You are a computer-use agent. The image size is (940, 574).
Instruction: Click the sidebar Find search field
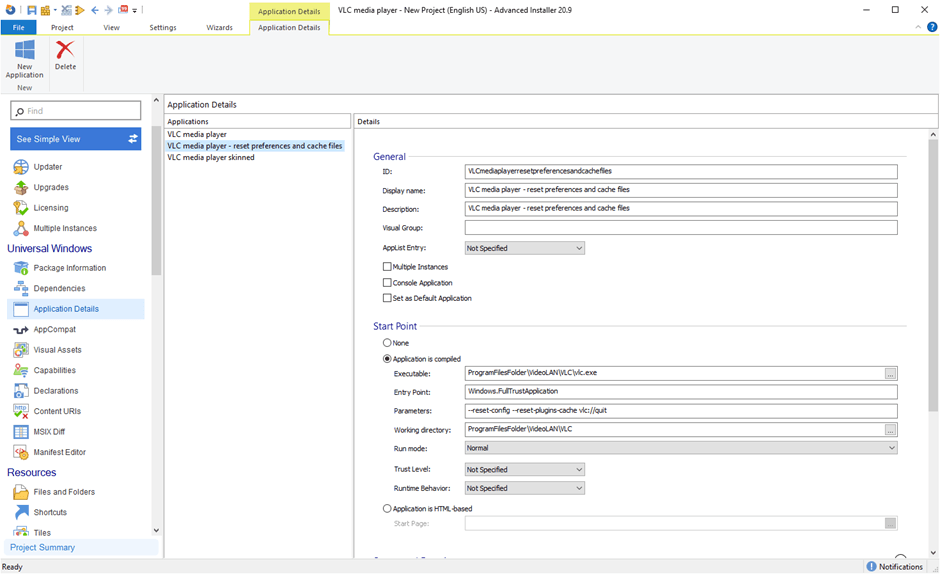tap(76, 111)
